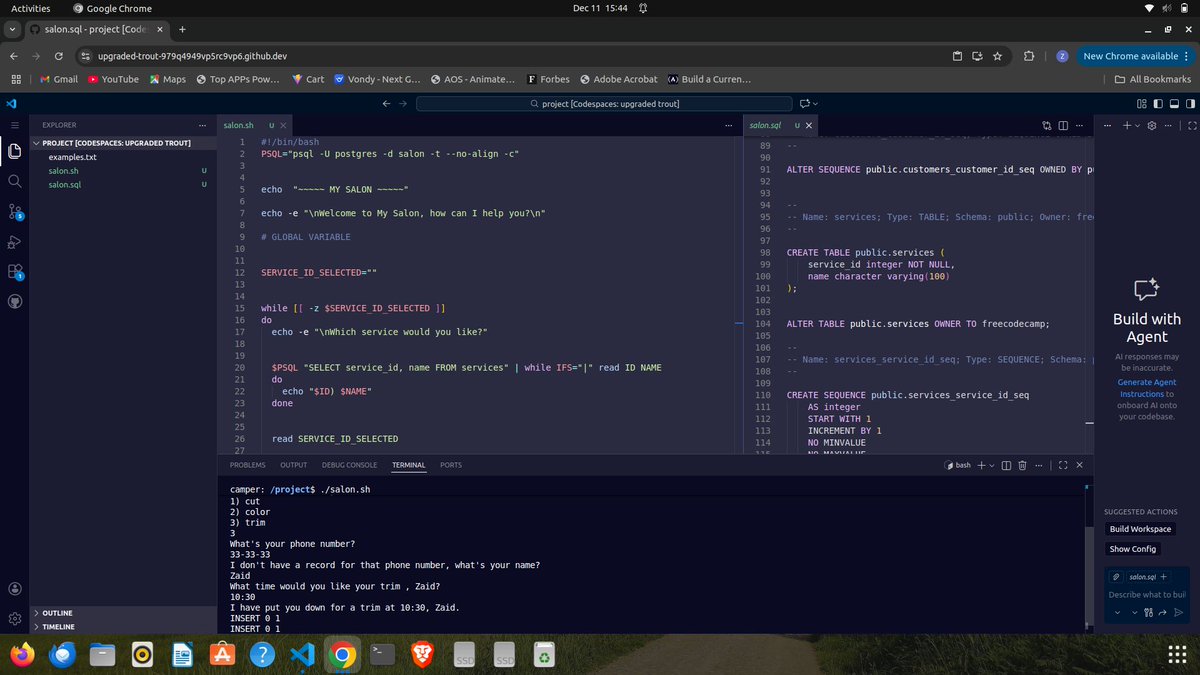The width and height of the screenshot is (1200, 675).
Task: Open Activities in the top bar
Action: click(30, 8)
